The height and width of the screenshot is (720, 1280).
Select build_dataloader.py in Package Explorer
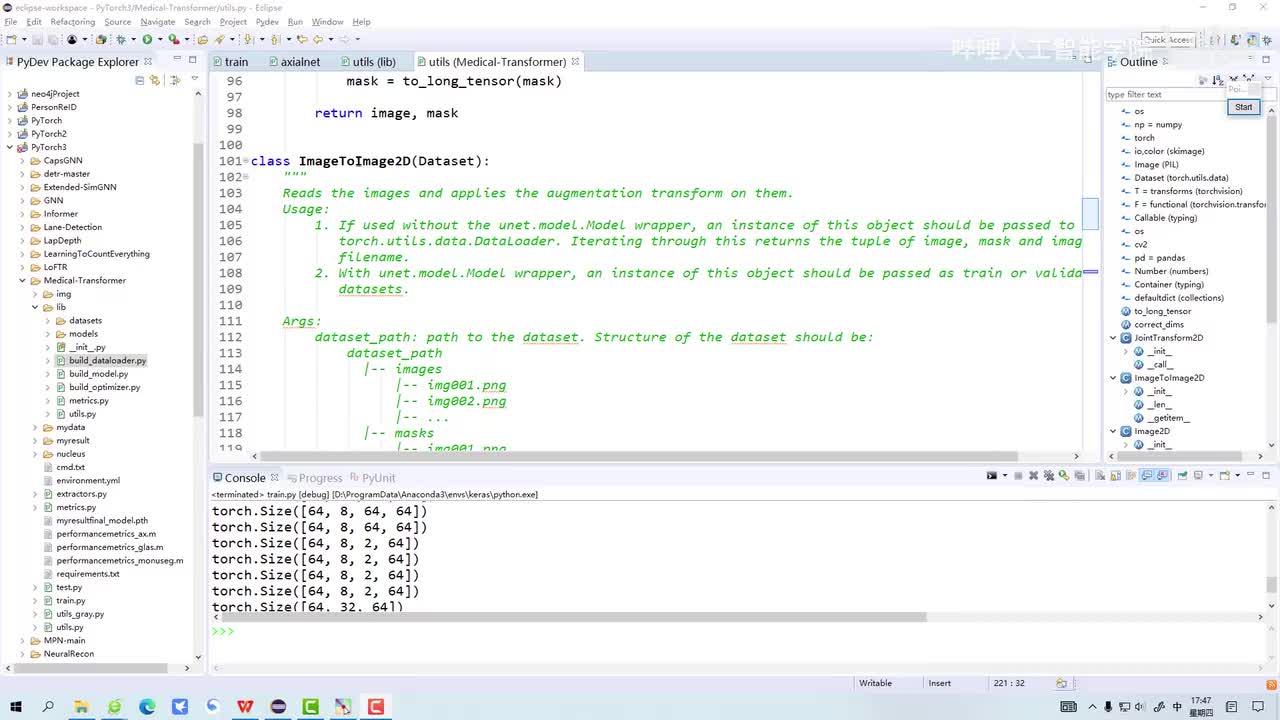[x=107, y=361]
